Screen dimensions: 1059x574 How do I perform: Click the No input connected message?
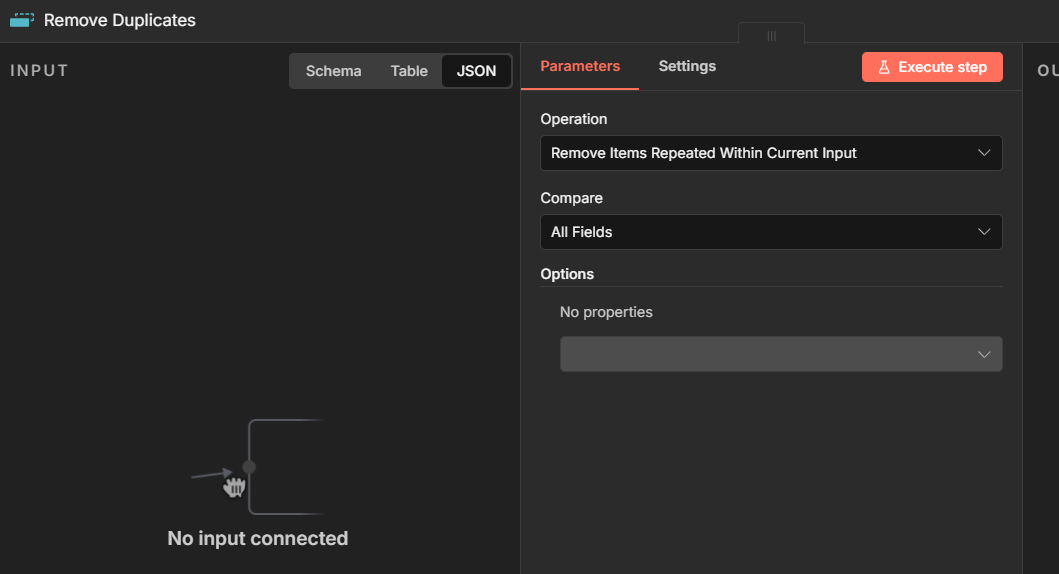[x=258, y=538]
